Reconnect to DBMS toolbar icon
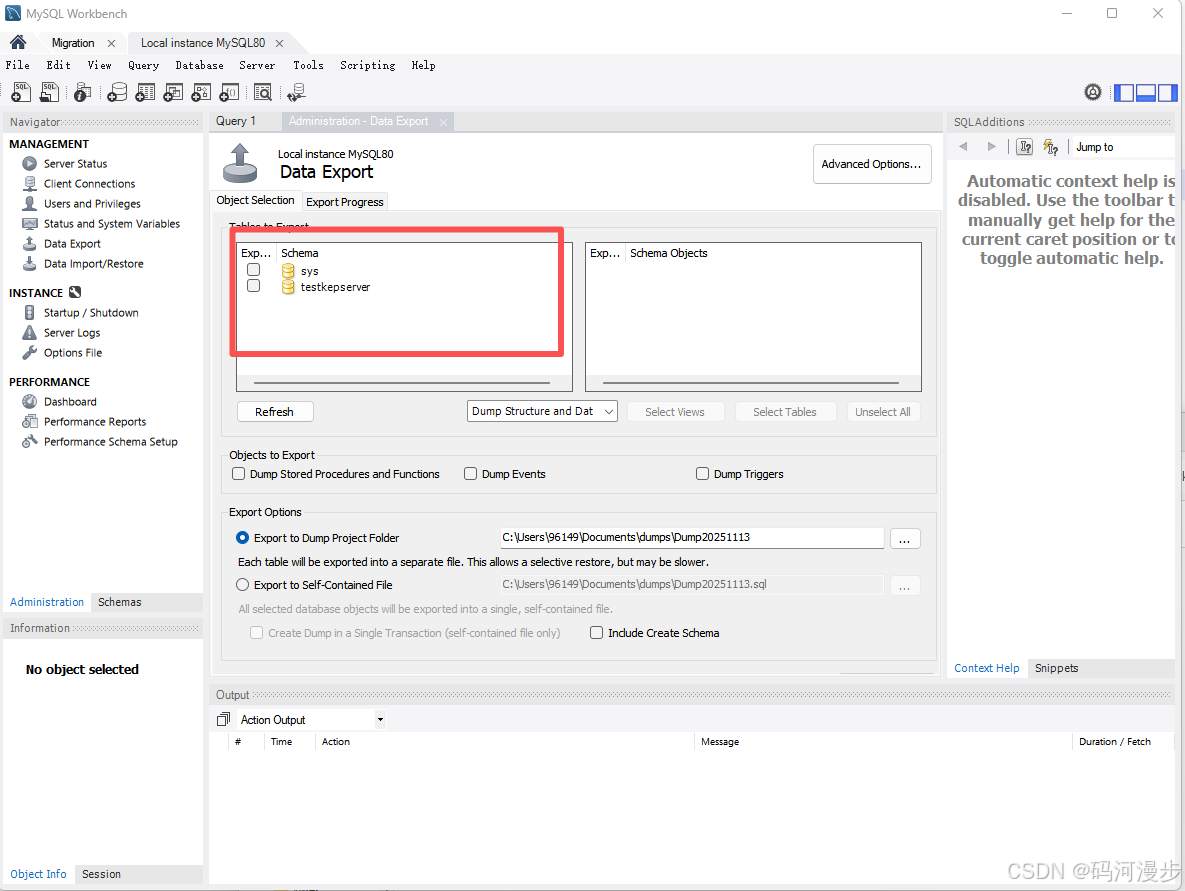The width and height of the screenshot is (1185, 891). coord(296,92)
